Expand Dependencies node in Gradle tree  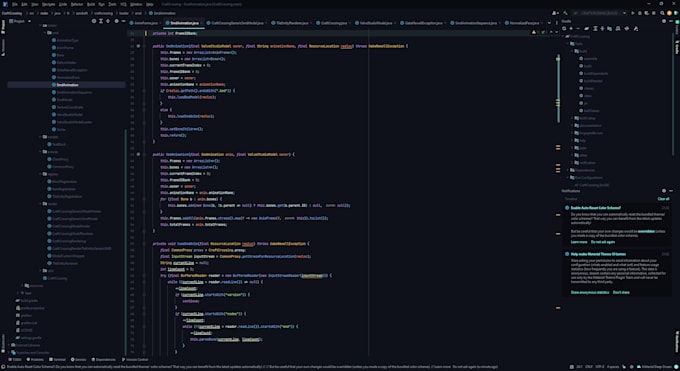(568, 171)
